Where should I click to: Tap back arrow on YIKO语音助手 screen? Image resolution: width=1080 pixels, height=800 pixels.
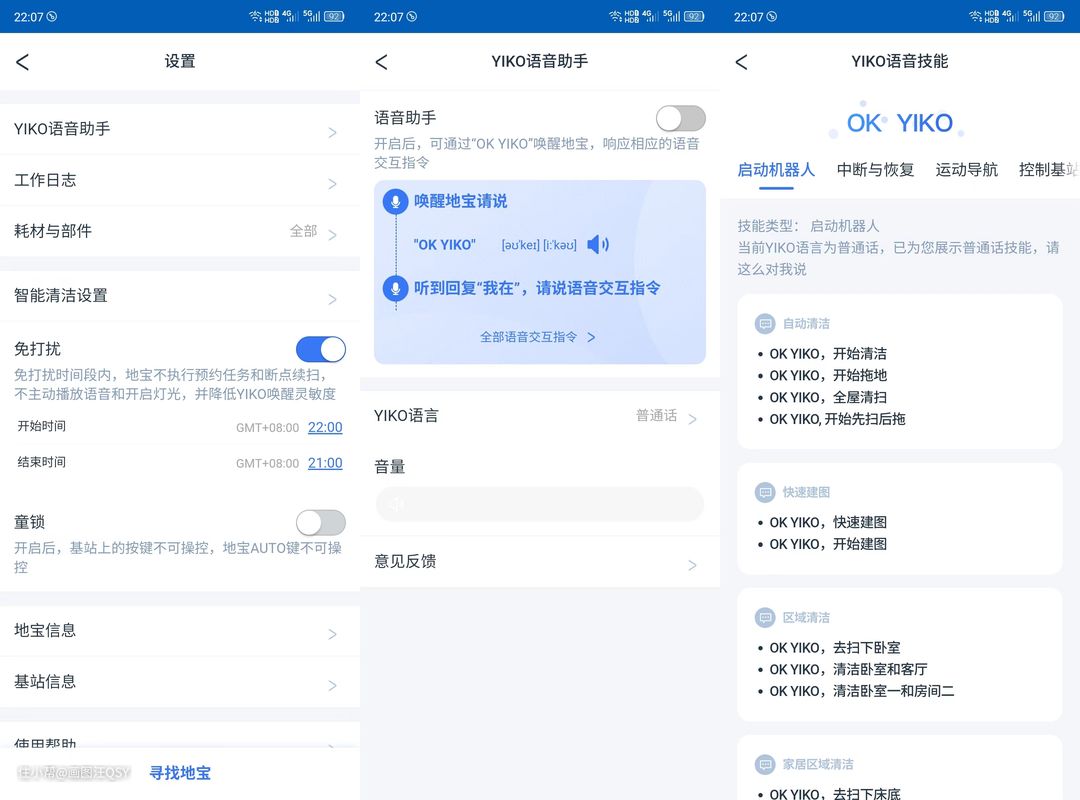381,62
